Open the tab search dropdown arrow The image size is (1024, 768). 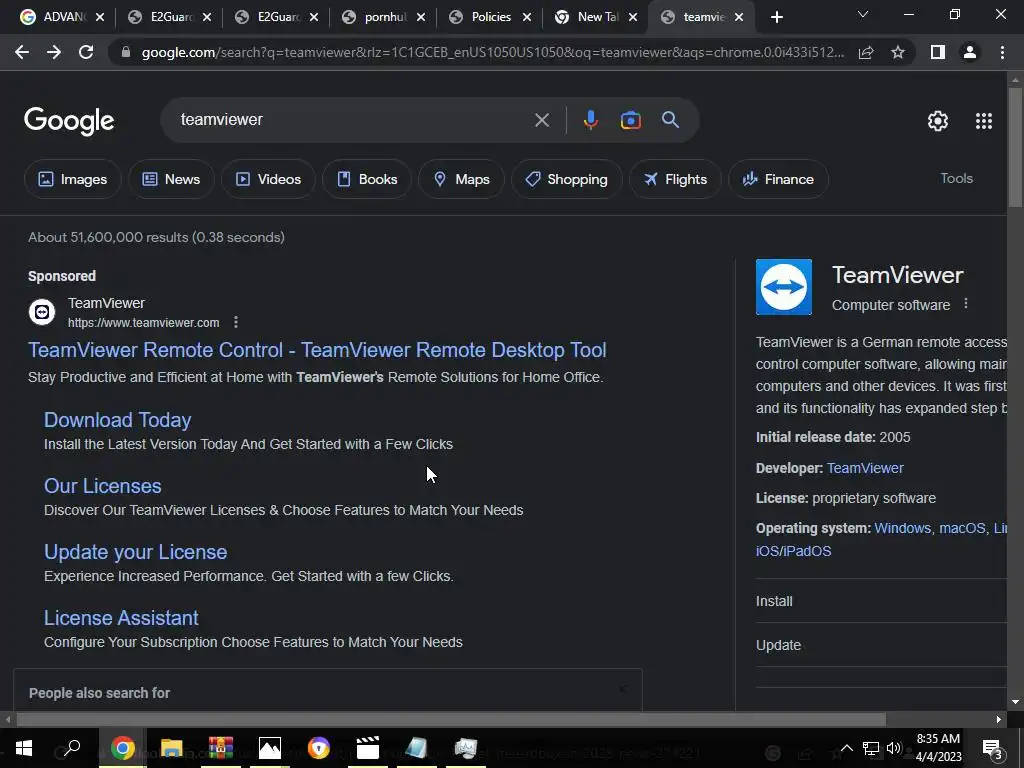(x=863, y=14)
